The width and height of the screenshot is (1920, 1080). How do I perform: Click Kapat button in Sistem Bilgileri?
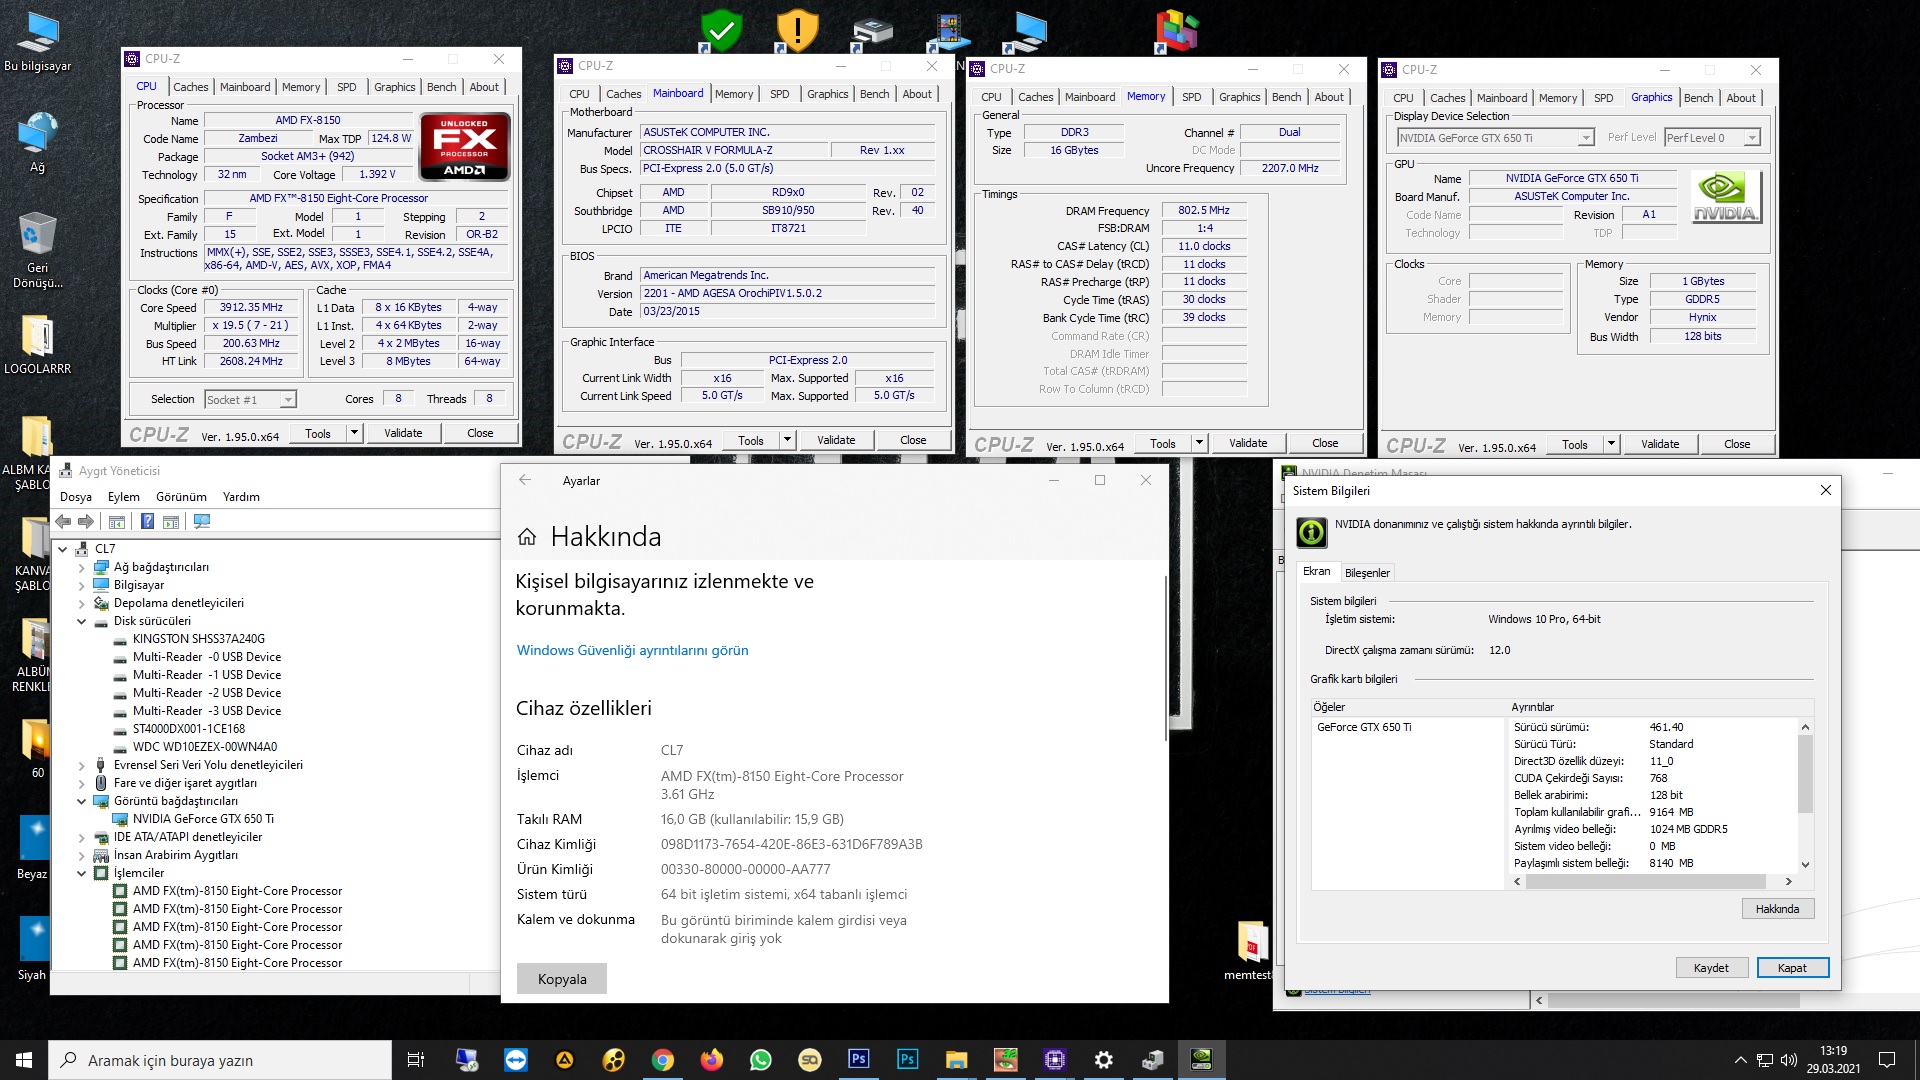[x=1792, y=968]
